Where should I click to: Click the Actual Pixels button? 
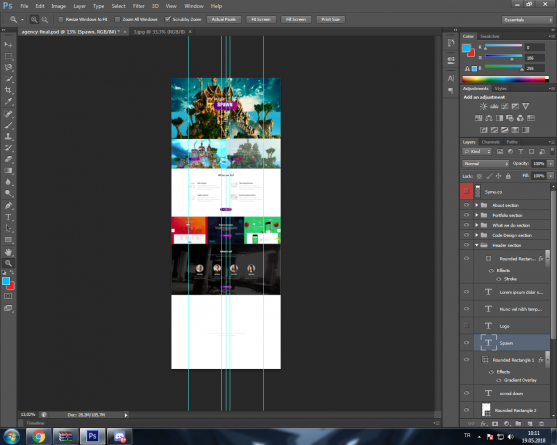click(x=224, y=20)
